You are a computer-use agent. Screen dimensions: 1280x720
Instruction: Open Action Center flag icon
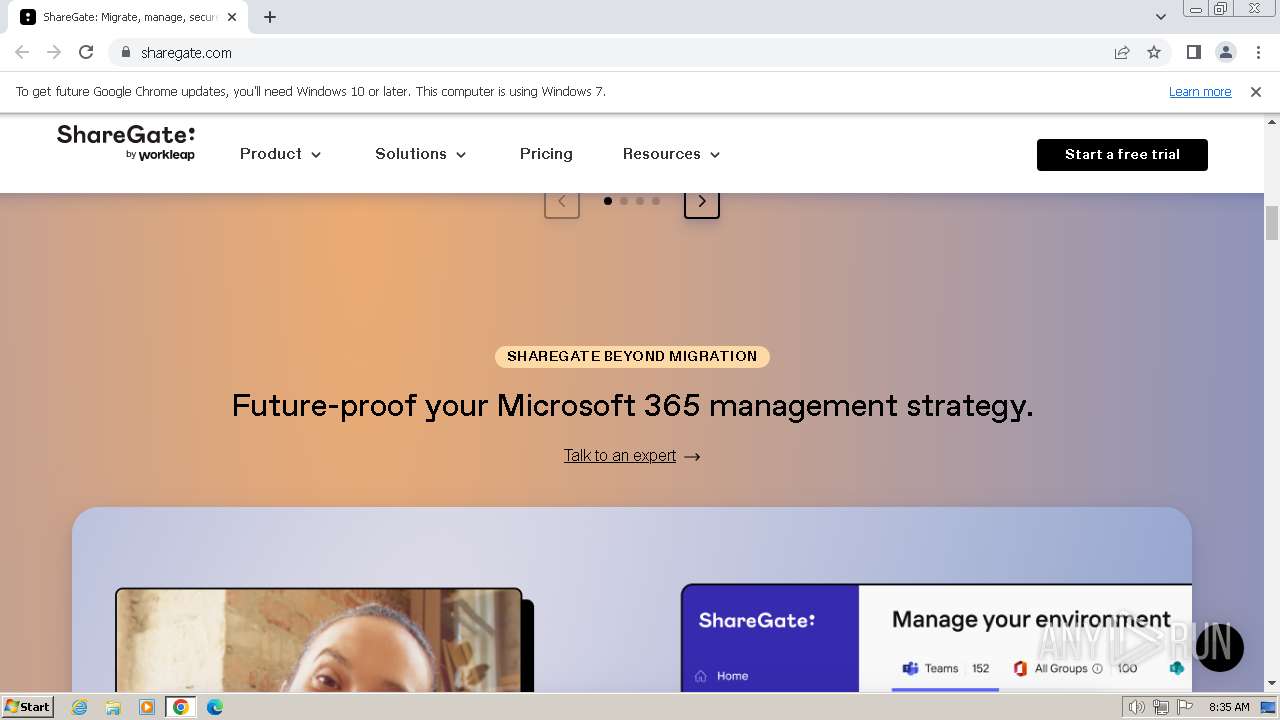point(1185,707)
